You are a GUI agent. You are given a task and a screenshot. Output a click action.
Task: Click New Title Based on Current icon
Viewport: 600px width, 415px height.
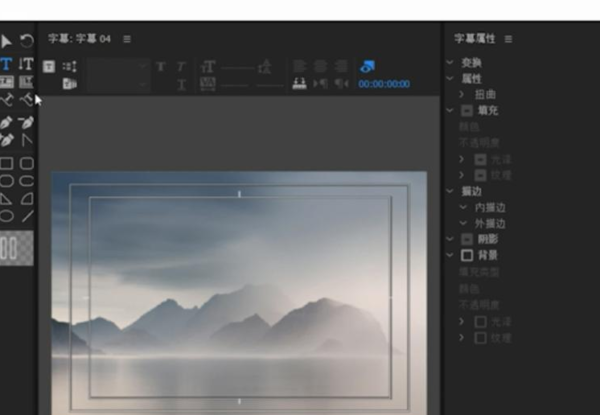coord(49,67)
